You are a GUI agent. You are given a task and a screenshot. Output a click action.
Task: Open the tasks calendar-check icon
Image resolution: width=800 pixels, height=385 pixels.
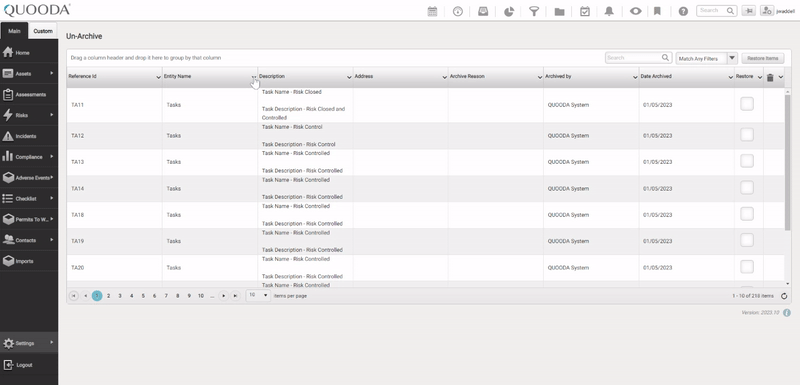[x=585, y=11]
